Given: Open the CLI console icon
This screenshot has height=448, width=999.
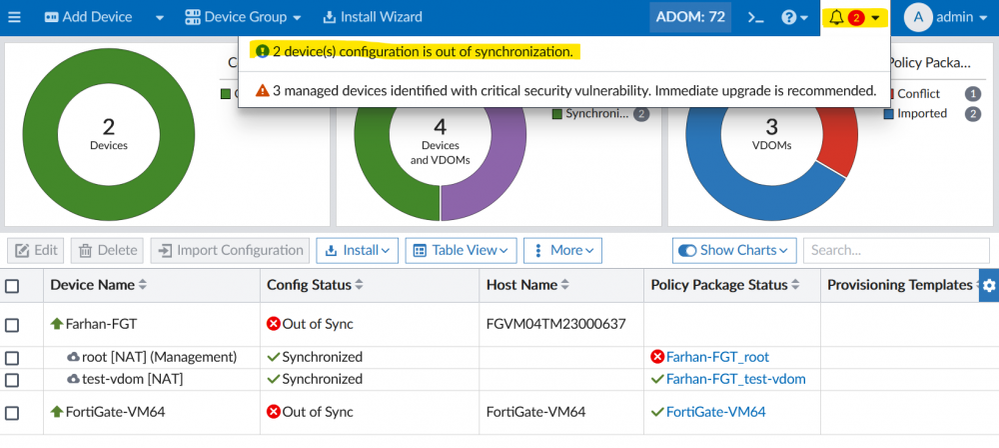Looking at the screenshot, I should click(x=757, y=17).
